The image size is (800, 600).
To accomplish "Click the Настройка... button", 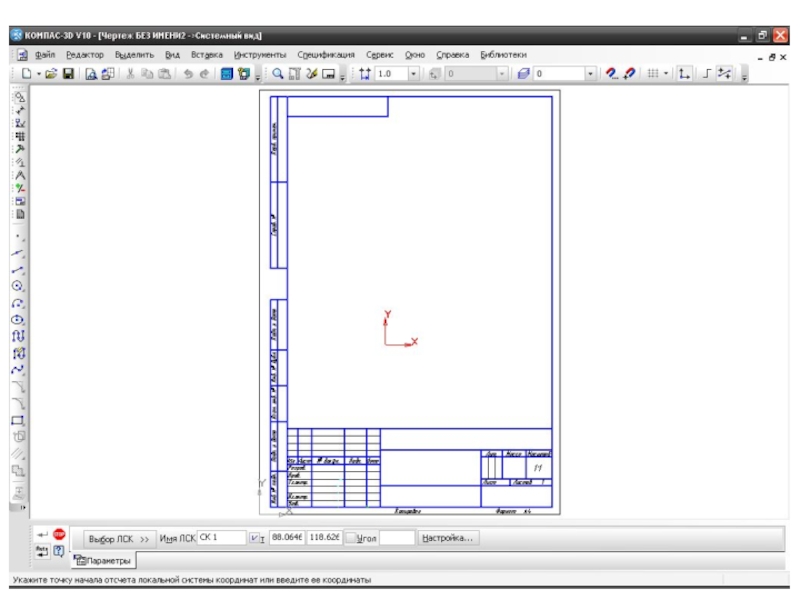I will 447,538.
